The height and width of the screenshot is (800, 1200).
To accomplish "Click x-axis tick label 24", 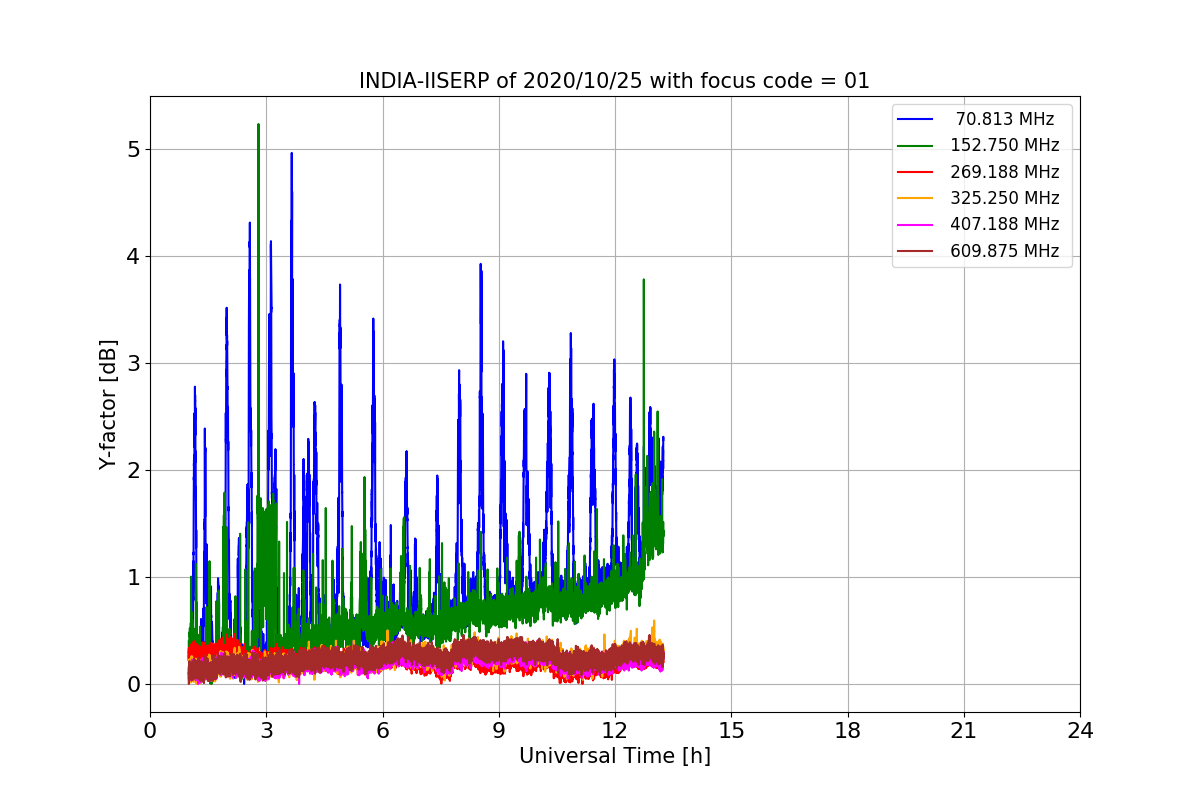I will pos(1080,731).
